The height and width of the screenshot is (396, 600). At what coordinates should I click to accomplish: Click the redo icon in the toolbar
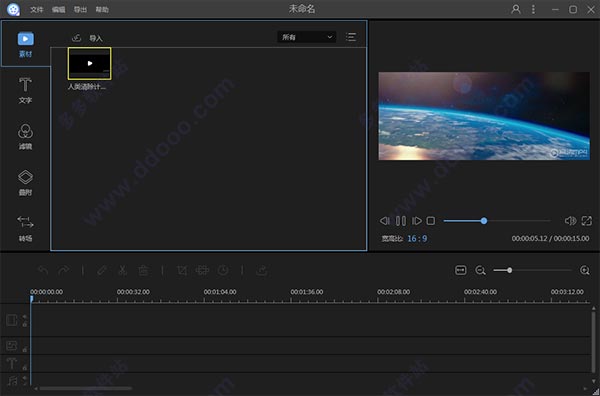pos(64,271)
